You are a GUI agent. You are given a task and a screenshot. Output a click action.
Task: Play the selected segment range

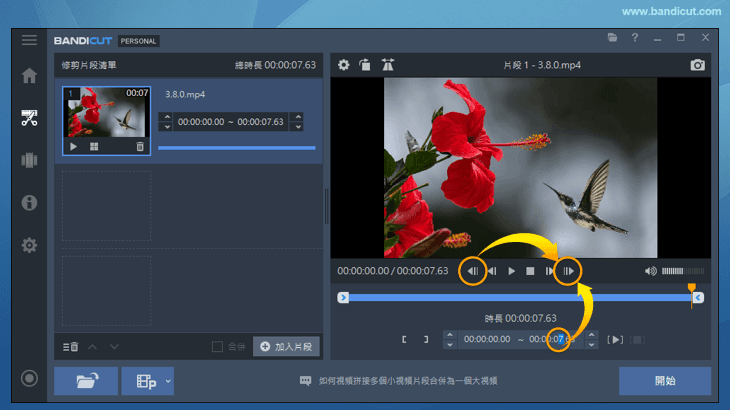[615, 339]
